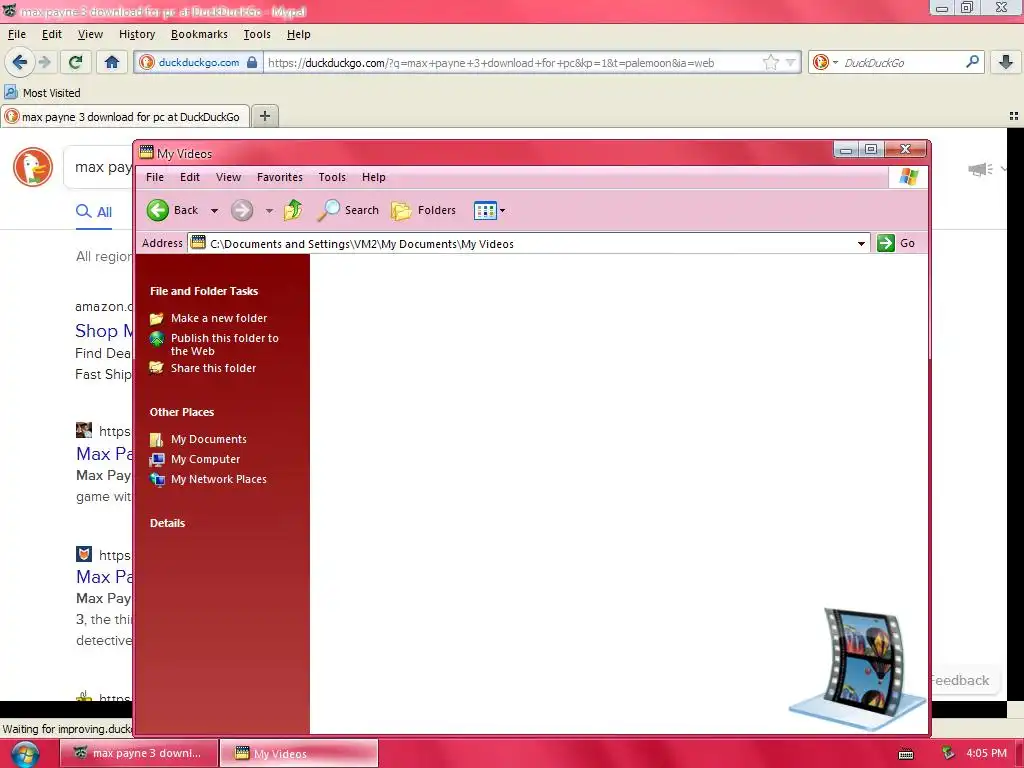Open the bookmark star's dropdown arrow

[x=791, y=63]
